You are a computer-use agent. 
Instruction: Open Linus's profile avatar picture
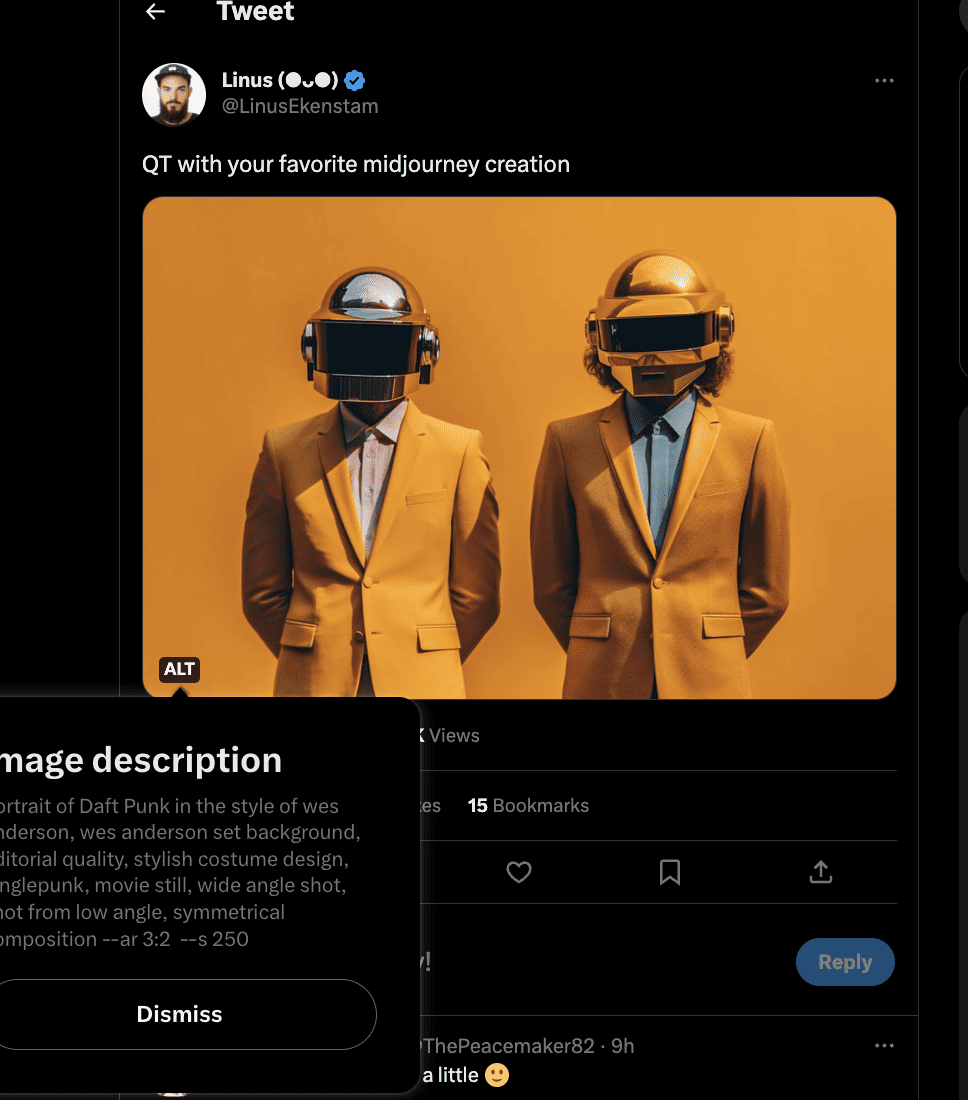tap(174, 94)
